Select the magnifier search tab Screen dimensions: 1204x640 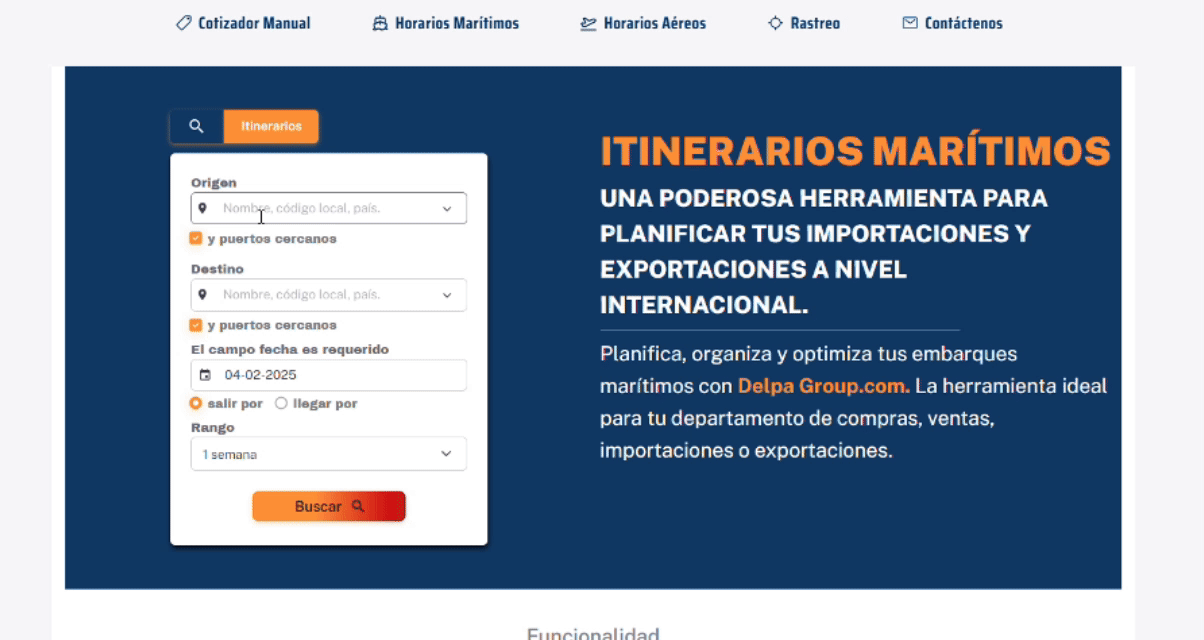(197, 126)
